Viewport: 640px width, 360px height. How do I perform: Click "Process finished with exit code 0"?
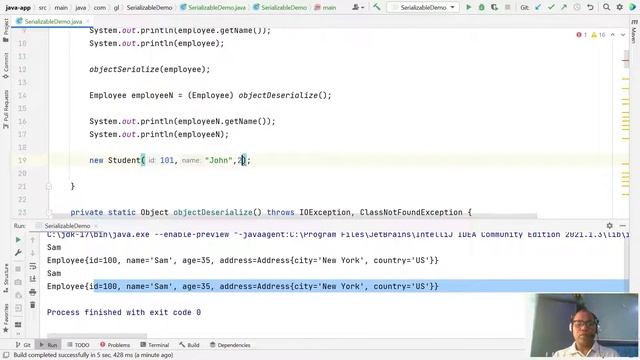124,312
